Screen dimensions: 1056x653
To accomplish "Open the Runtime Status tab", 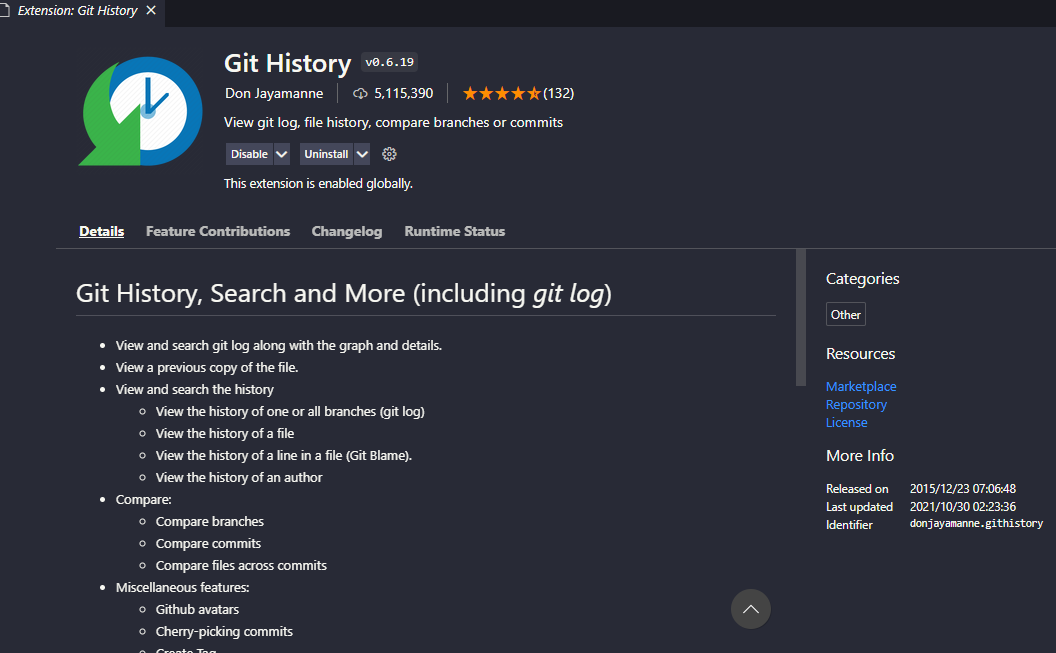I will (455, 231).
